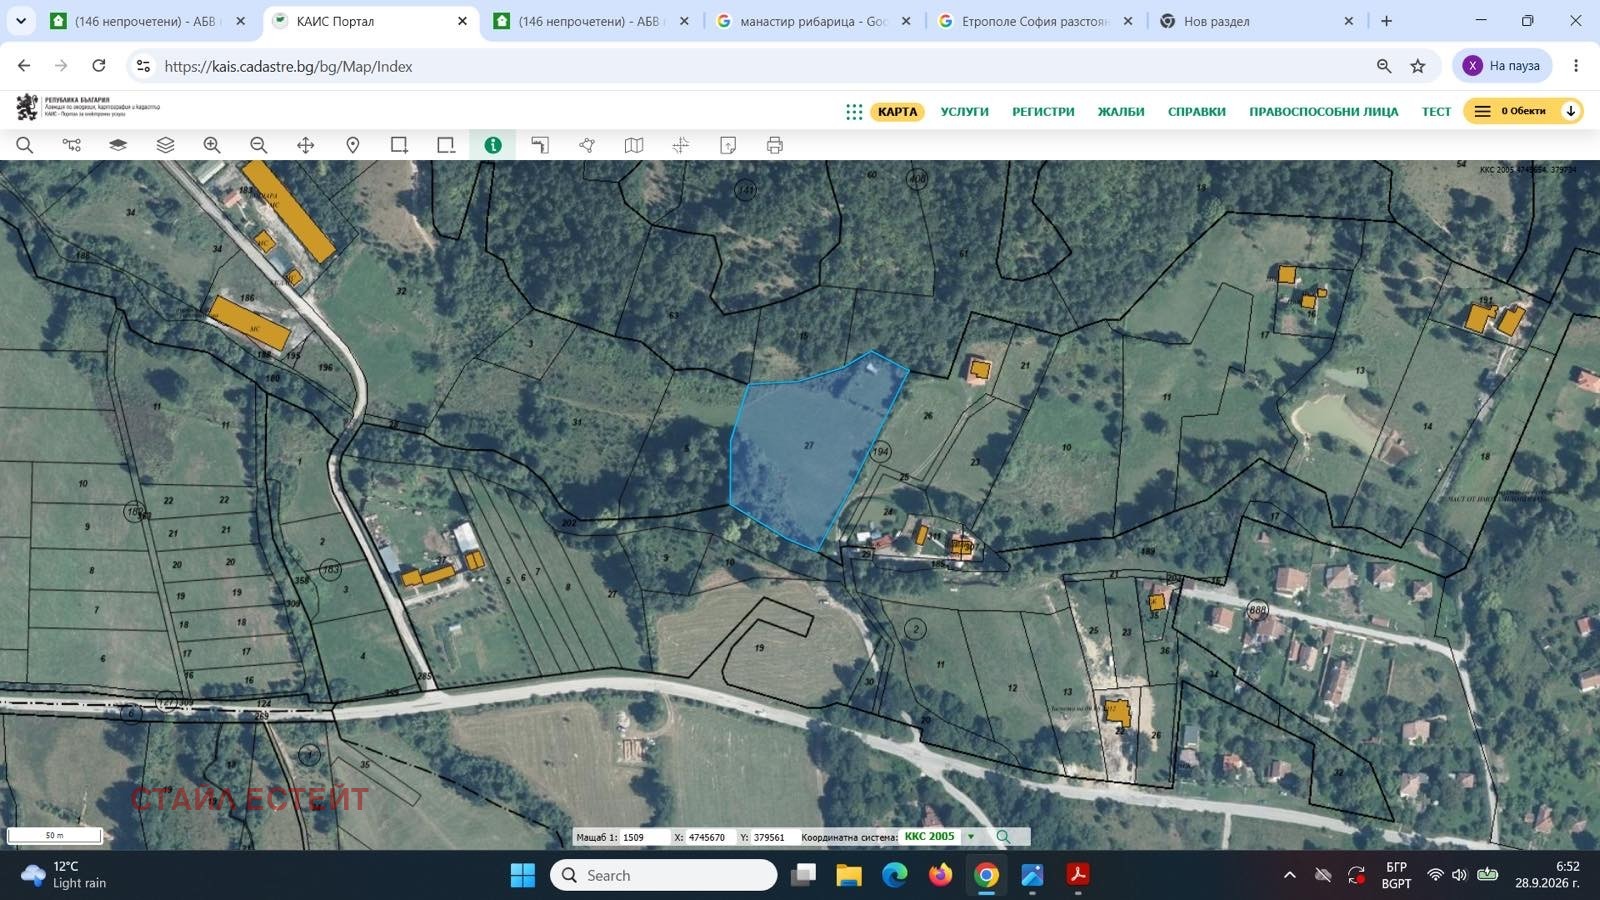The image size is (1600, 900).
Task: Toggle the green info identify tool
Action: tap(493, 145)
